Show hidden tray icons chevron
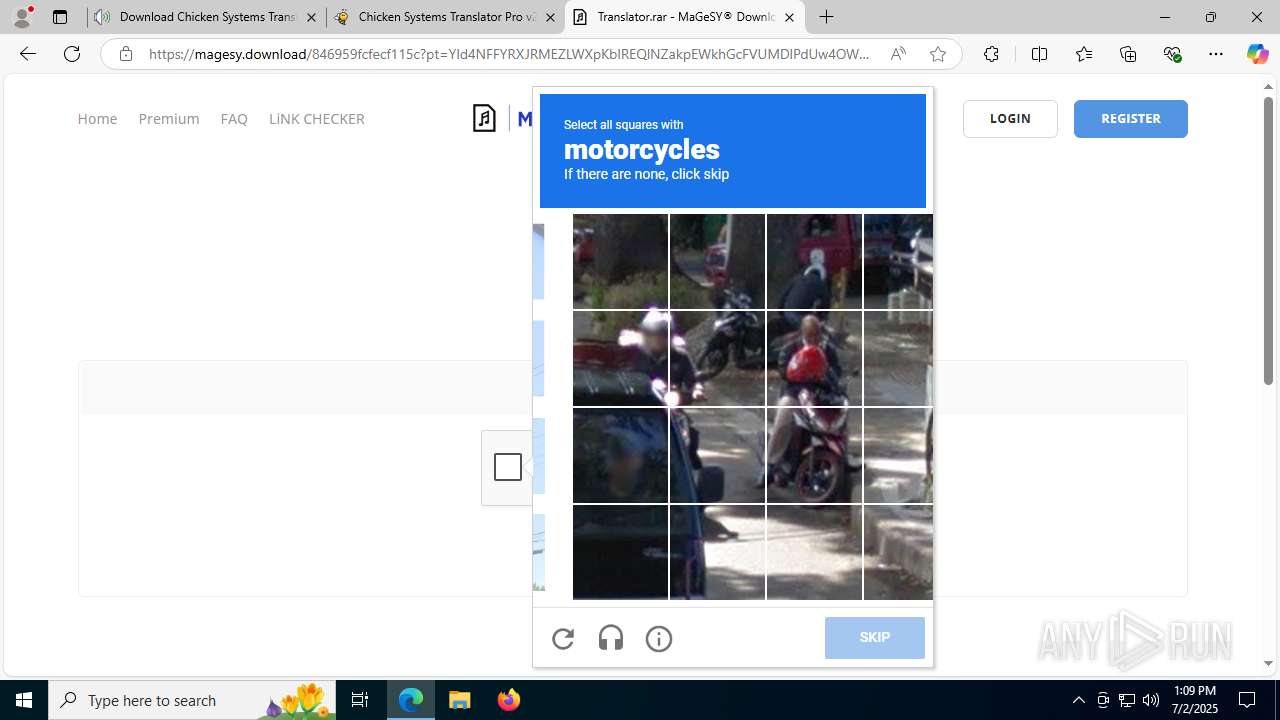Screen dimensions: 1280x720 pyautogui.click(x=1079, y=700)
